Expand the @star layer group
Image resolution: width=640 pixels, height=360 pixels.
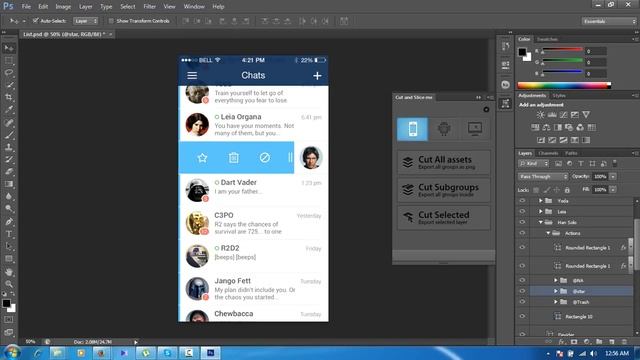click(x=556, y=291)
